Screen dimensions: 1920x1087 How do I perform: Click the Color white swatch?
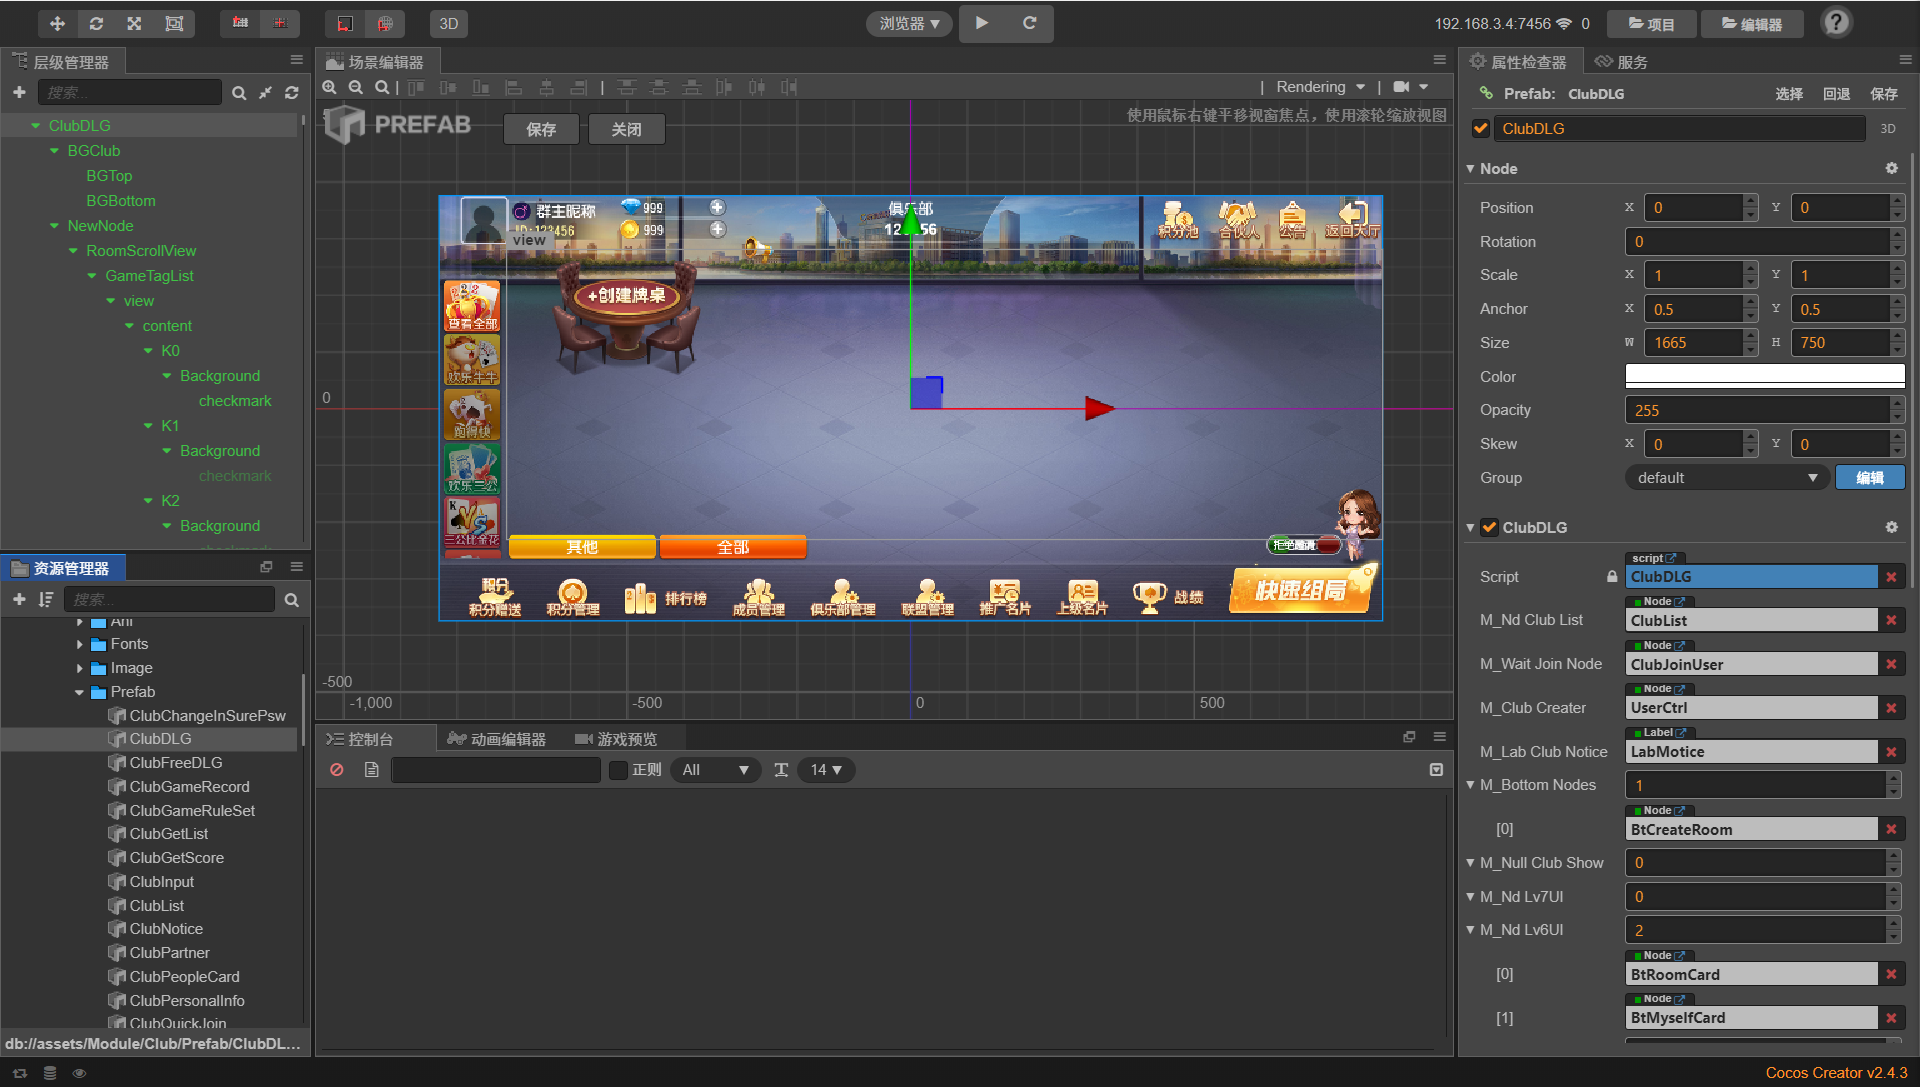[x=1764, y=376]
